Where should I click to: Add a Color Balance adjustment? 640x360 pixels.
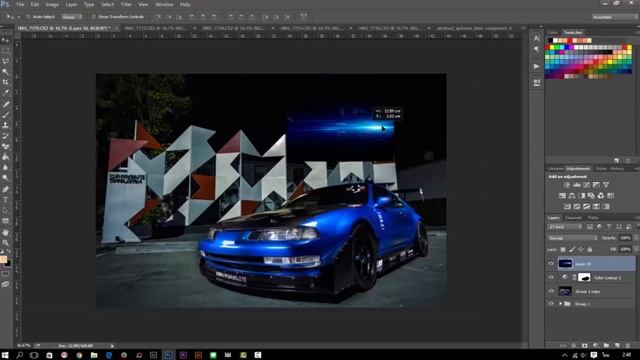tap(572, 196)
